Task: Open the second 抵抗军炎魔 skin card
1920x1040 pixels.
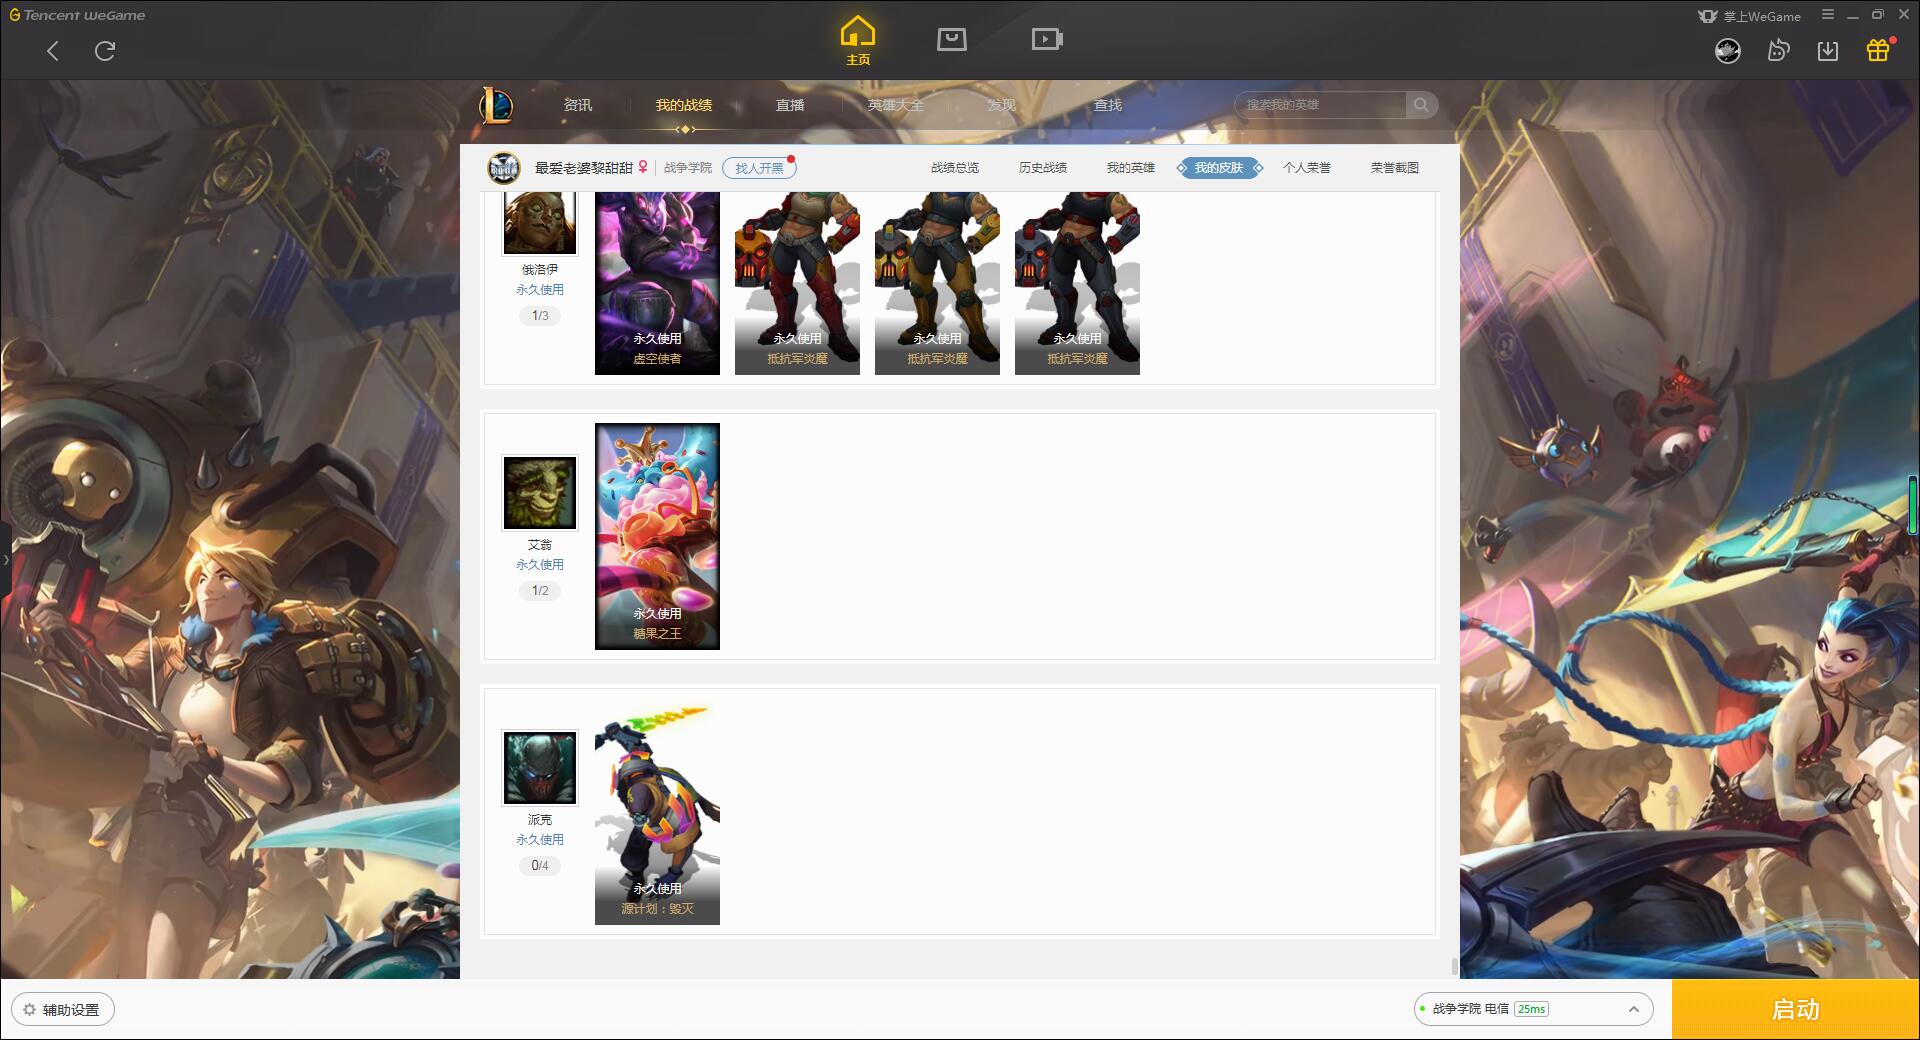Action: tap(937, 283)
